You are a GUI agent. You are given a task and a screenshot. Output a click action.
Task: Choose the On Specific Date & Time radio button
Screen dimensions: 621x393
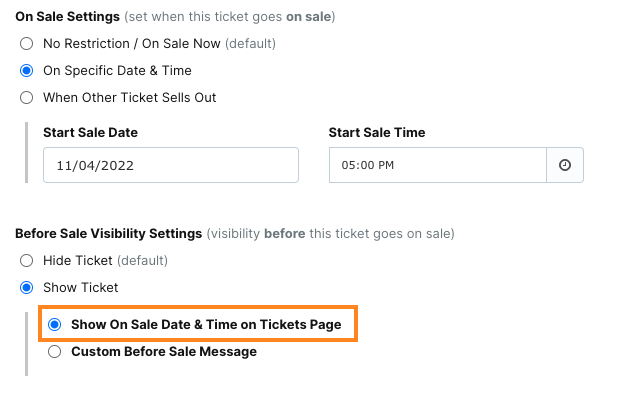[x=27, y=71]
